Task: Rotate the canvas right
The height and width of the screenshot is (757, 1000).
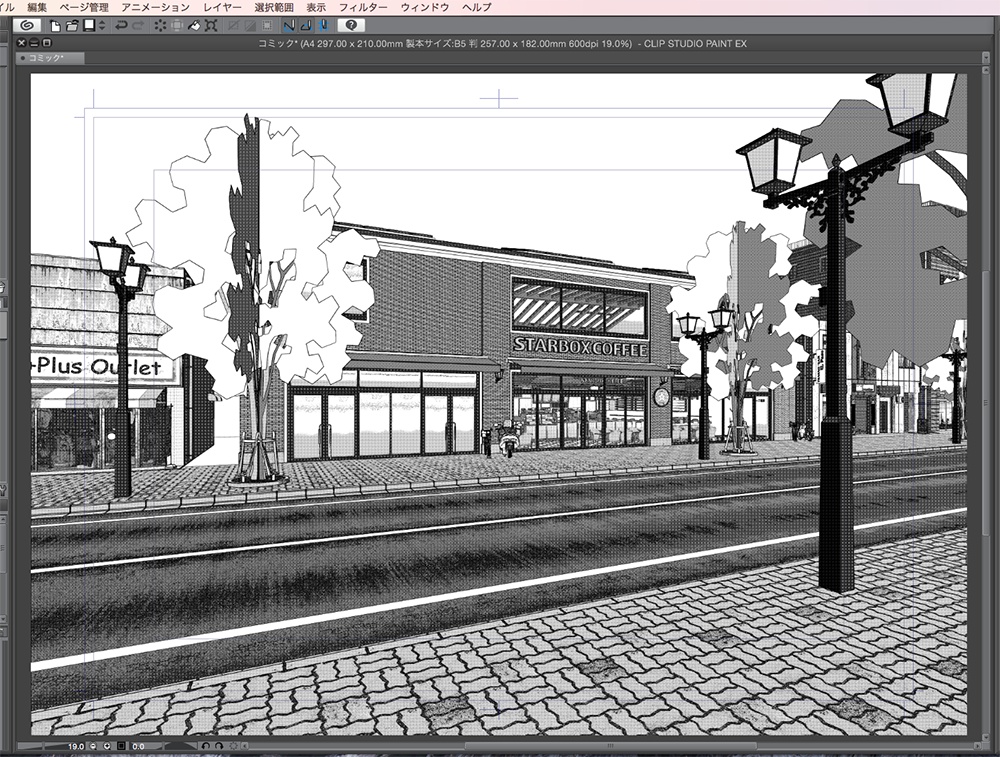Action: [x=219, y=746]
